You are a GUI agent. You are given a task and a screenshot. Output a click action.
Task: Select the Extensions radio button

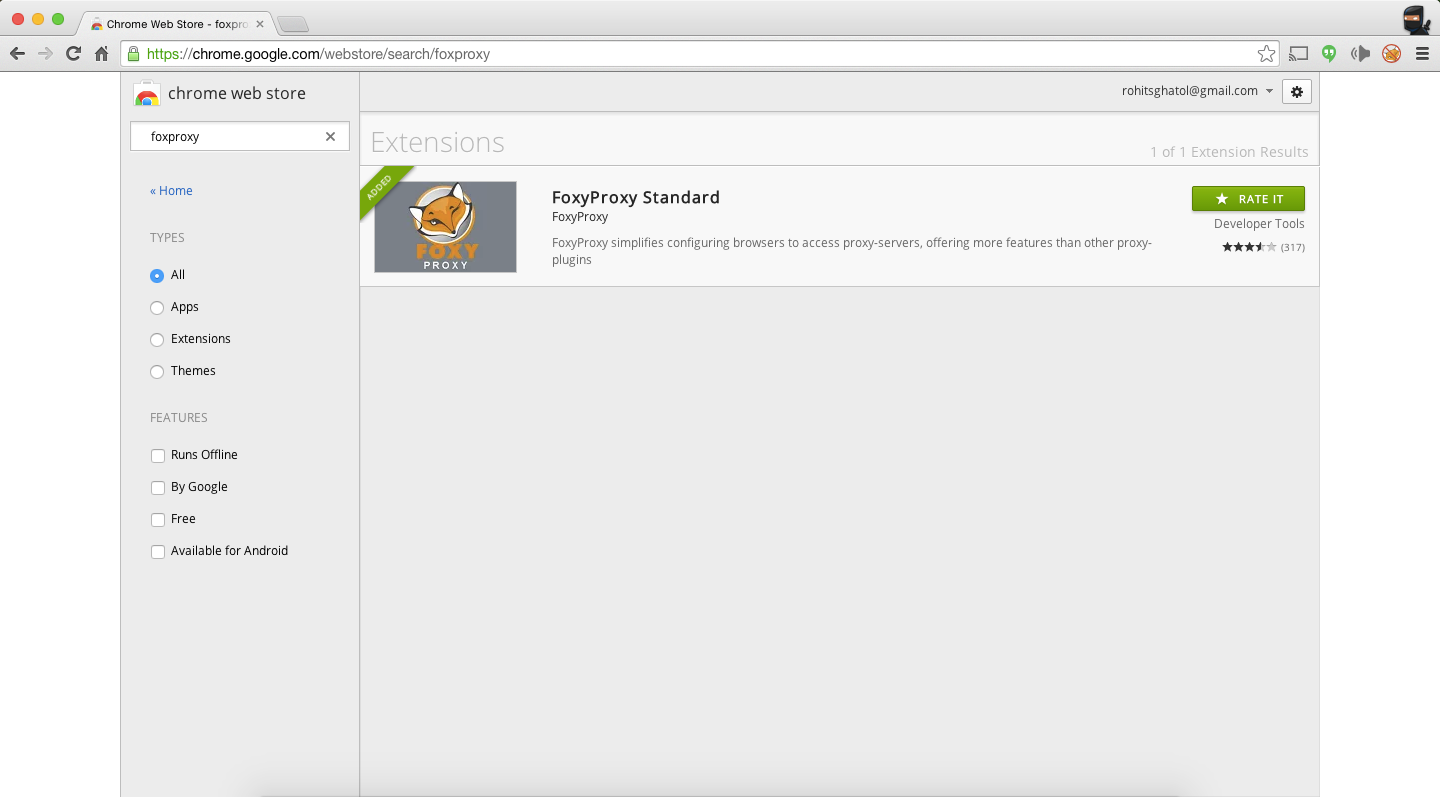click(157, 339)
